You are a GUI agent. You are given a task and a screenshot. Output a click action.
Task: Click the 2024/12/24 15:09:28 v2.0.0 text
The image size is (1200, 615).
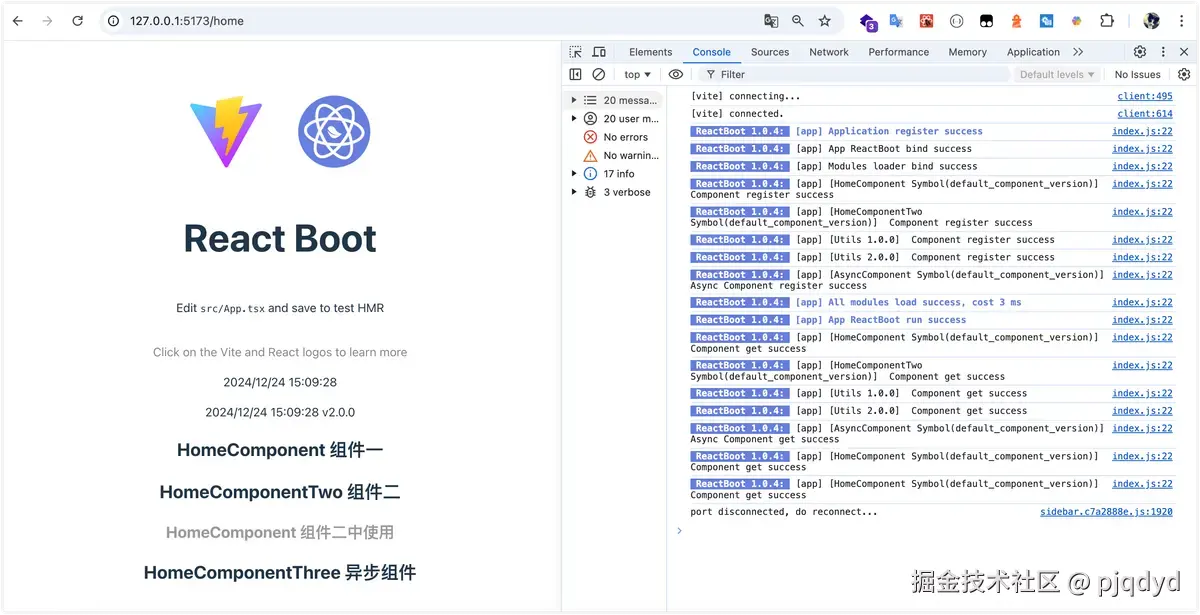[280, 412]
